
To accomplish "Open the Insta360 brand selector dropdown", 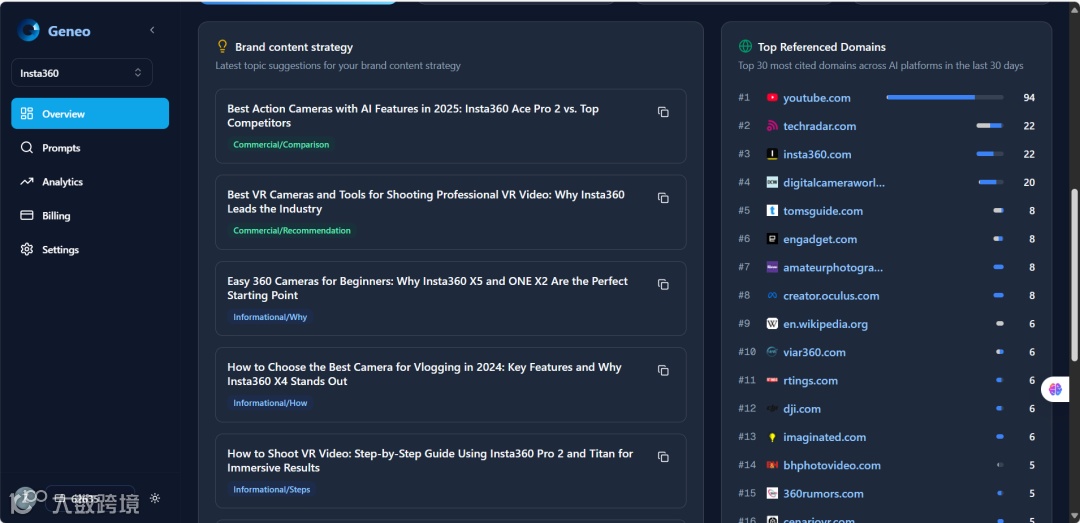I will coord(82,72).
